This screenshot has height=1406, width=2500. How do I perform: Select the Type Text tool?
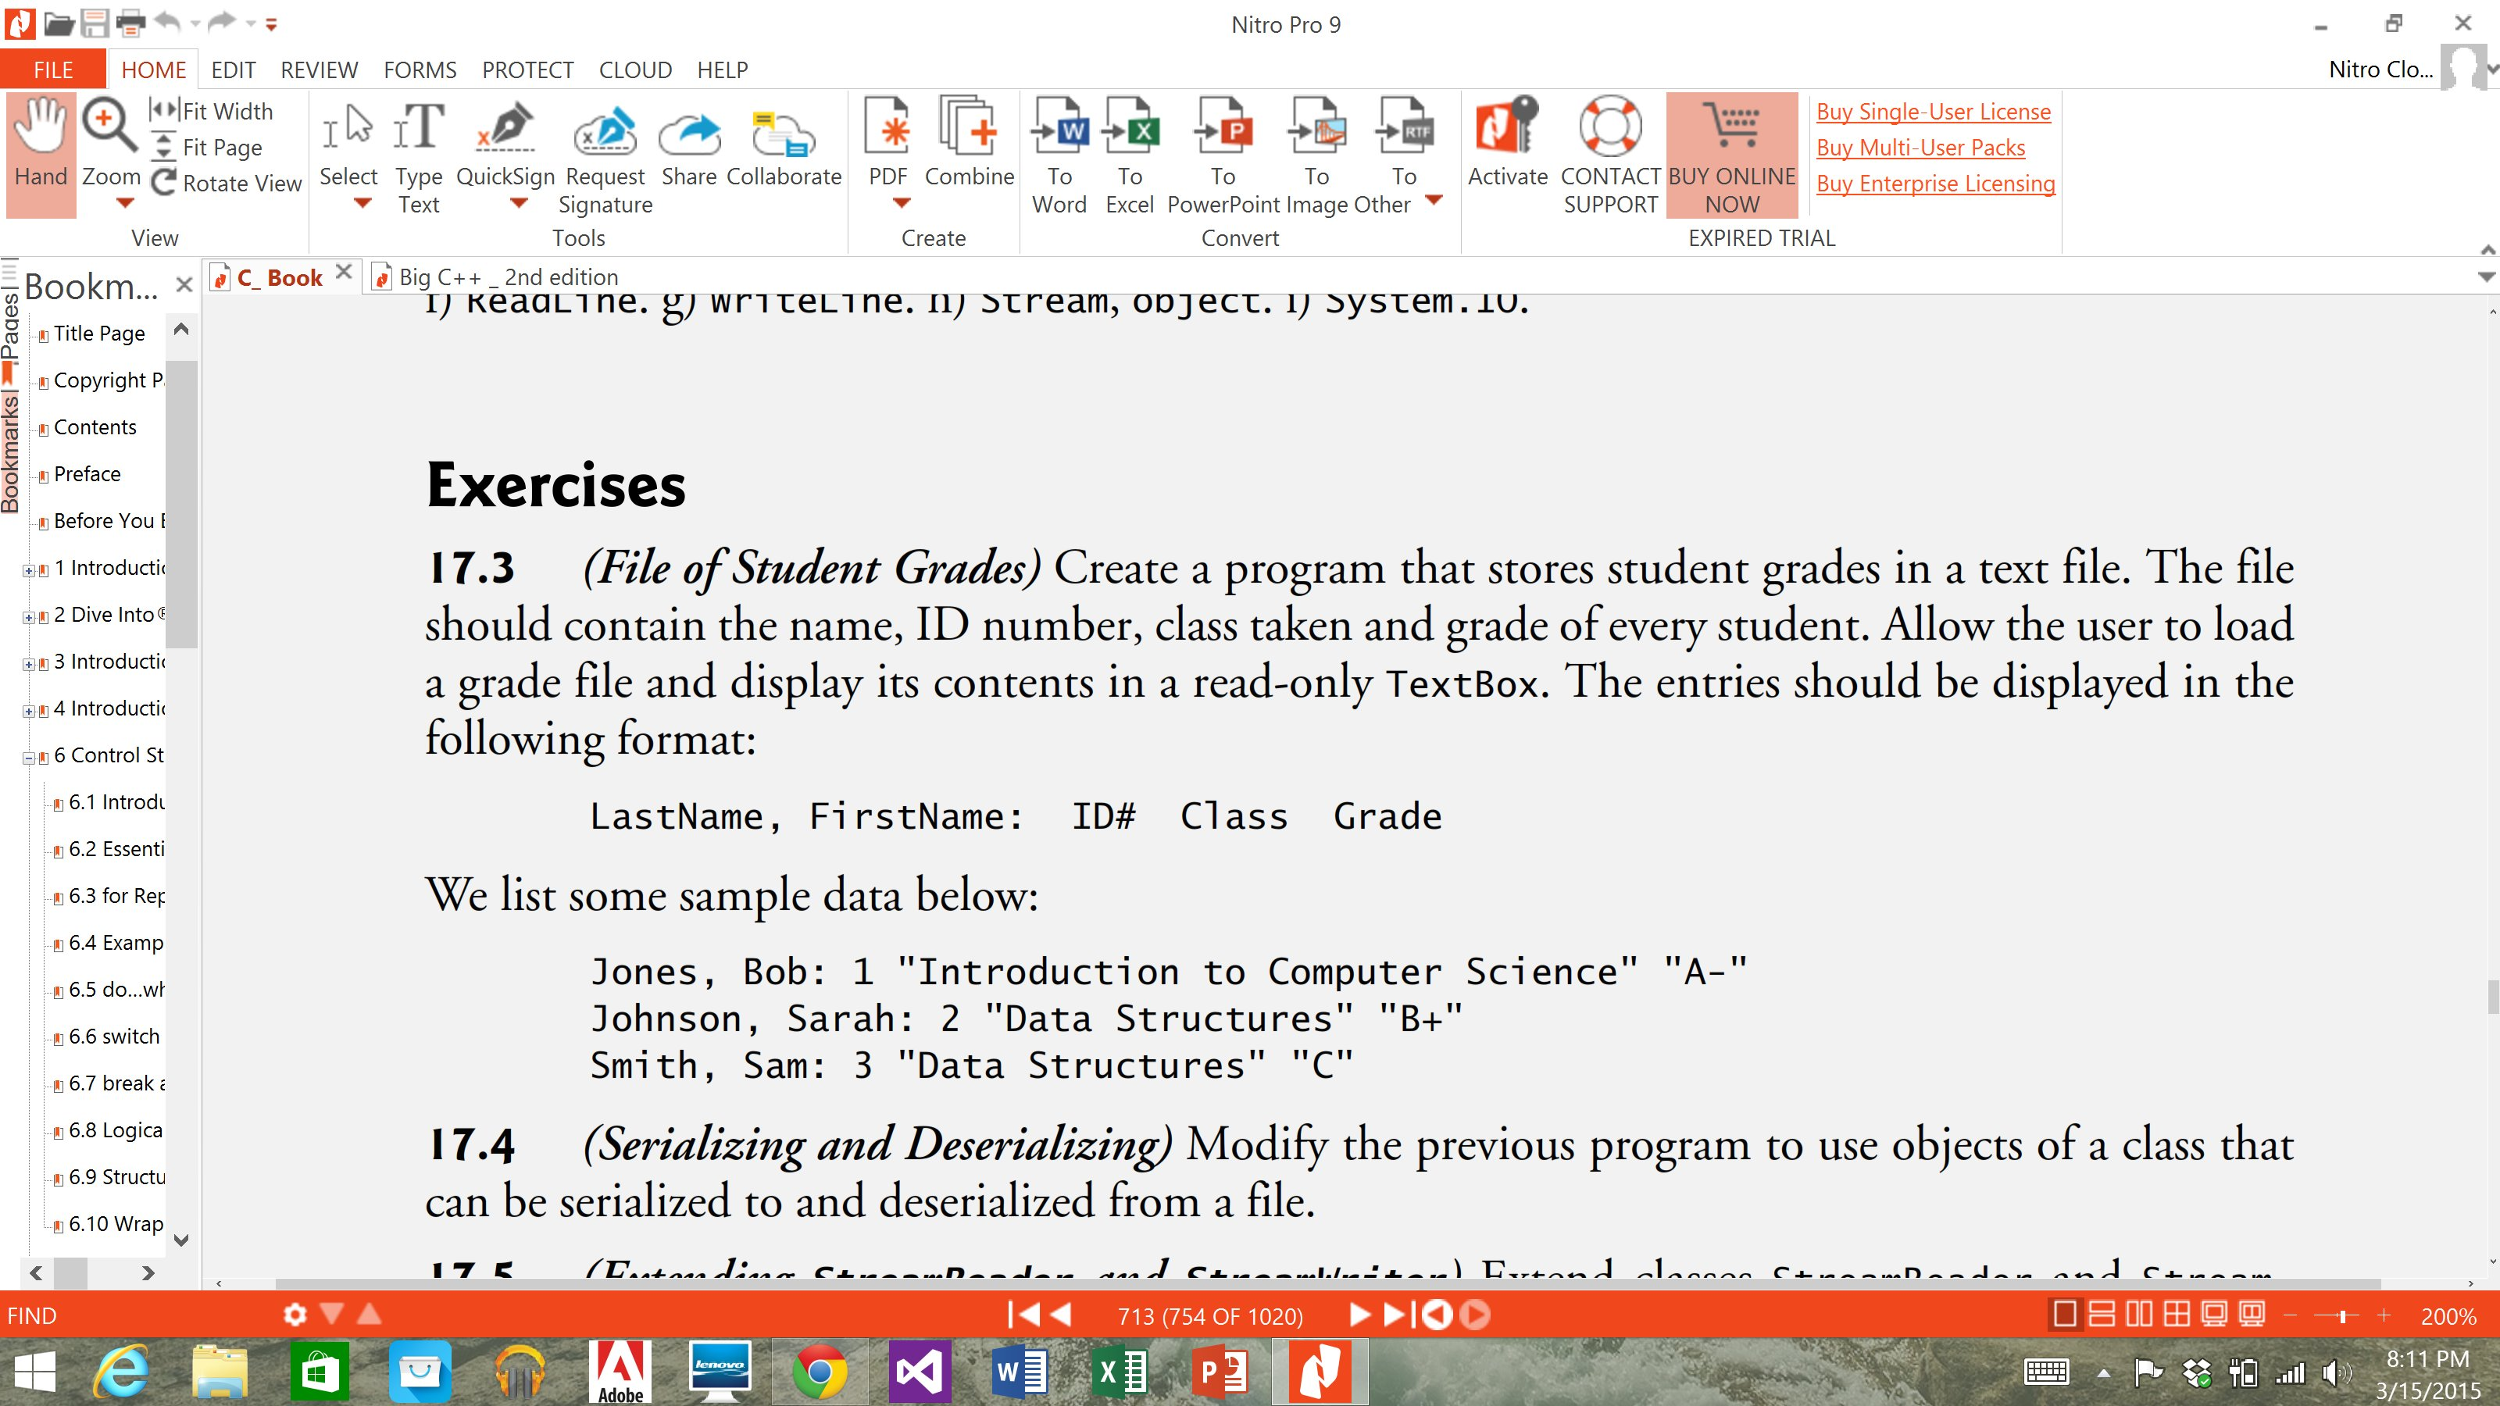(x=418, y=150)
